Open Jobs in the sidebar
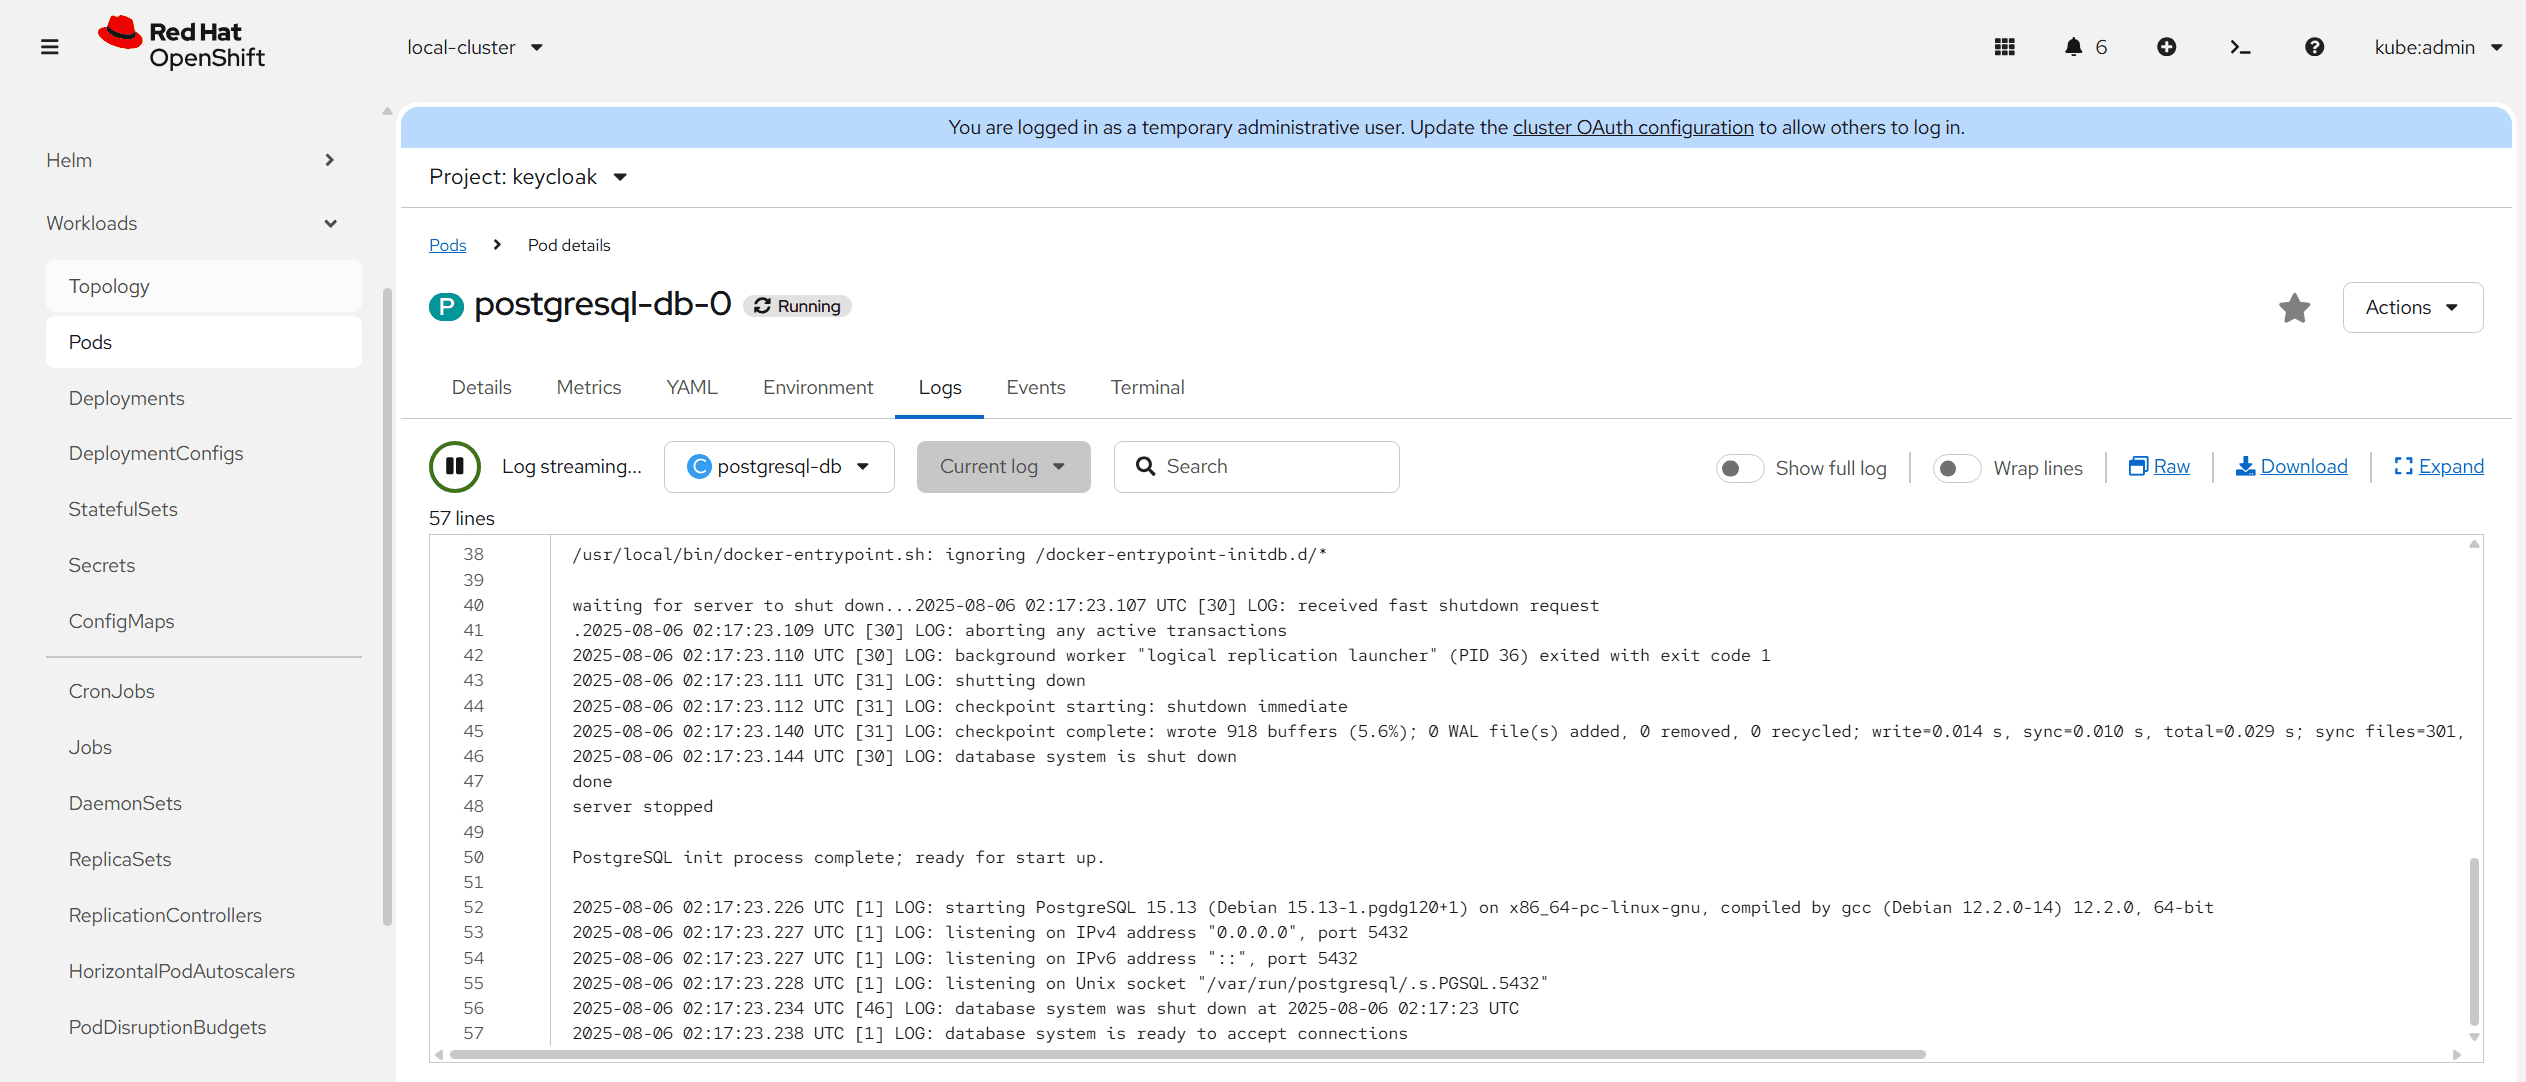2526x1082 pixels. pyautogui.click(x=204, y=747)
